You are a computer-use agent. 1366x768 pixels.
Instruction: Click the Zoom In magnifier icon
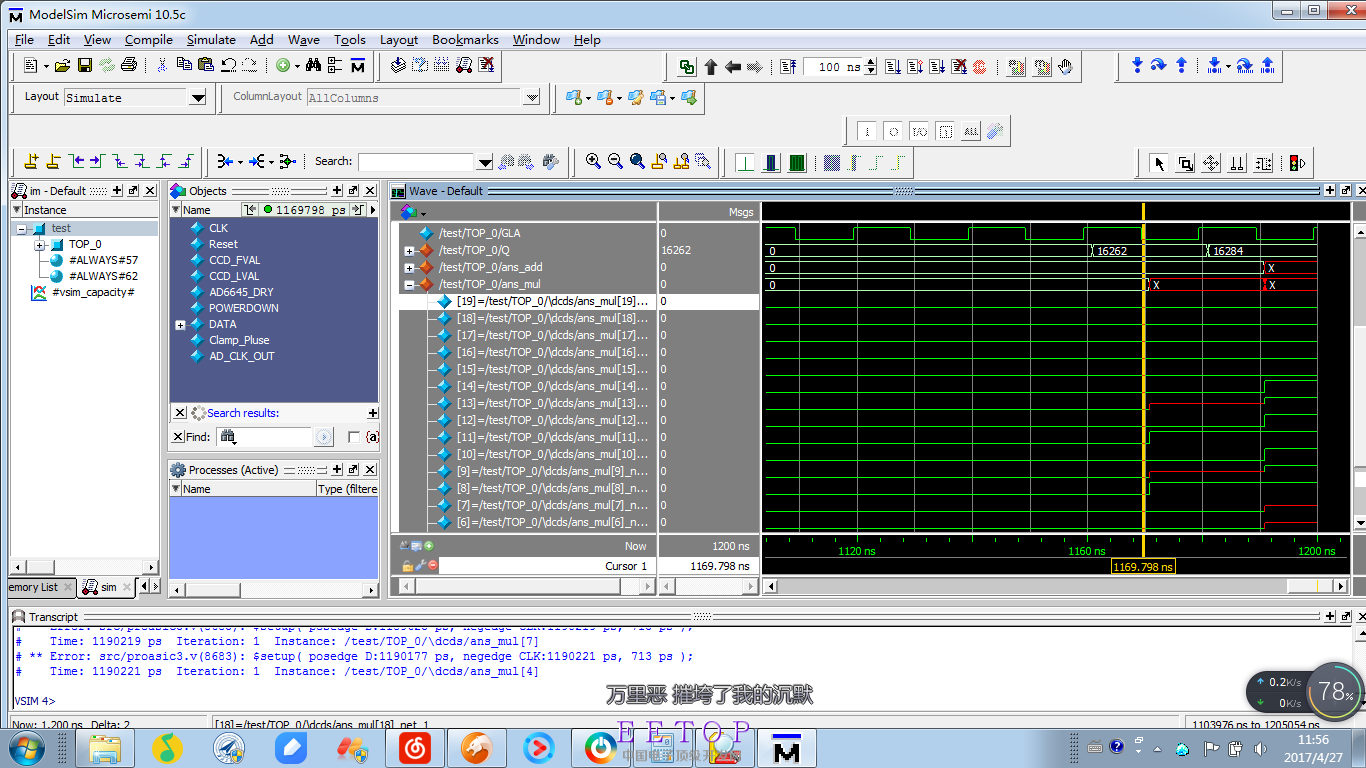tap(593, 162)
